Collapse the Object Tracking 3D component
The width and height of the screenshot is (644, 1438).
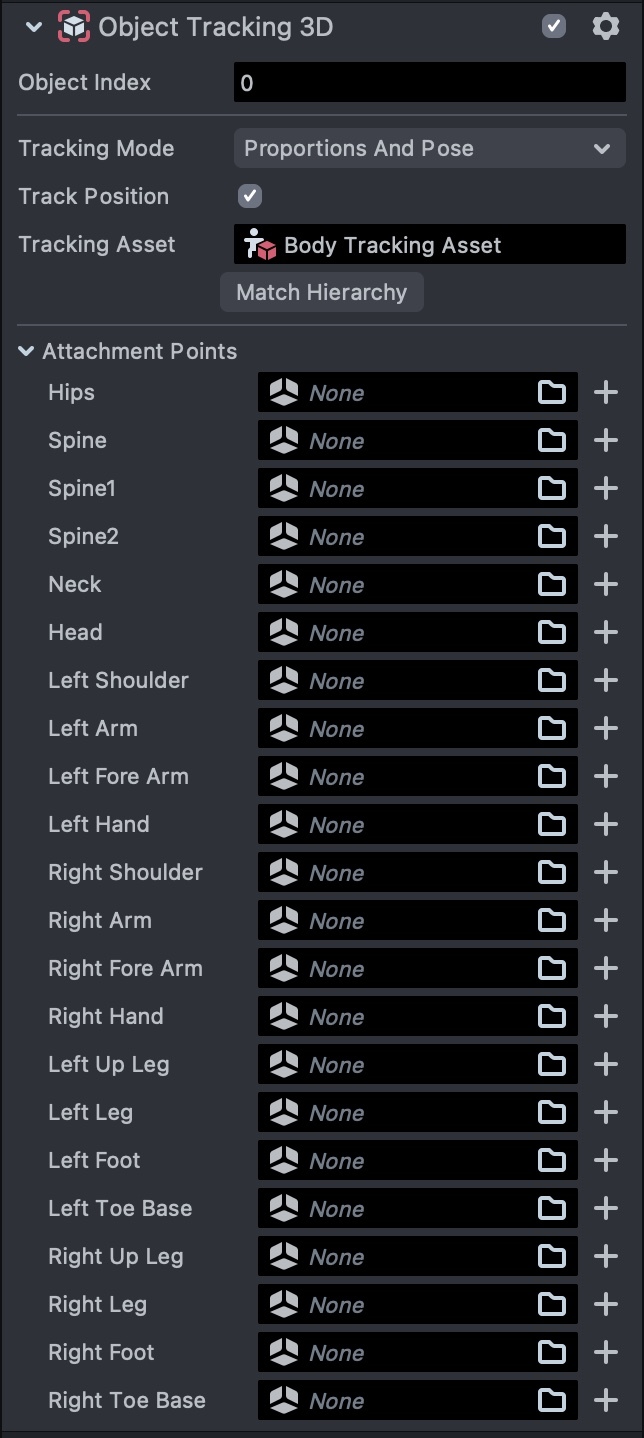pos(35,27)
